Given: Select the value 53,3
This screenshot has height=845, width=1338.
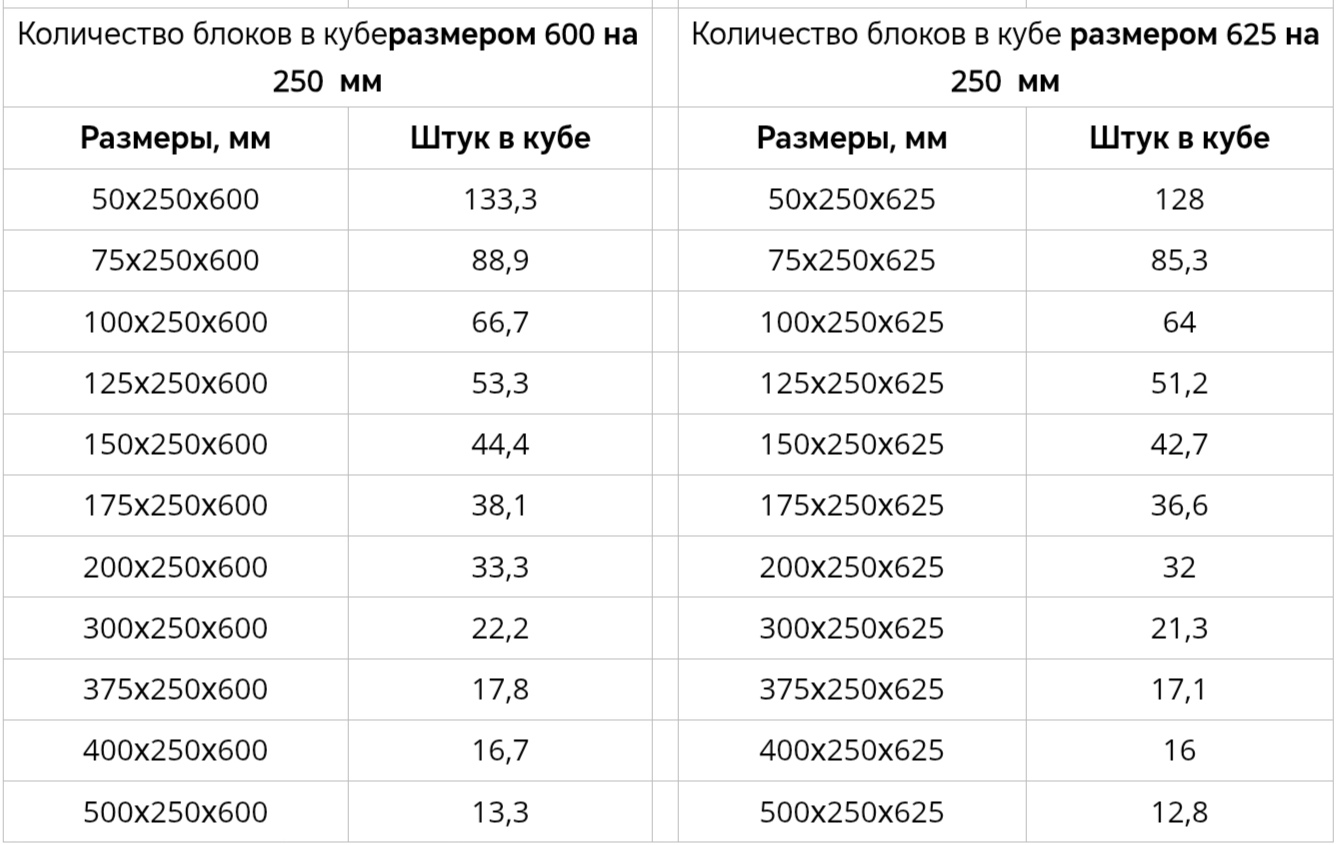Looking at the screenshot, I should point(500,383).
